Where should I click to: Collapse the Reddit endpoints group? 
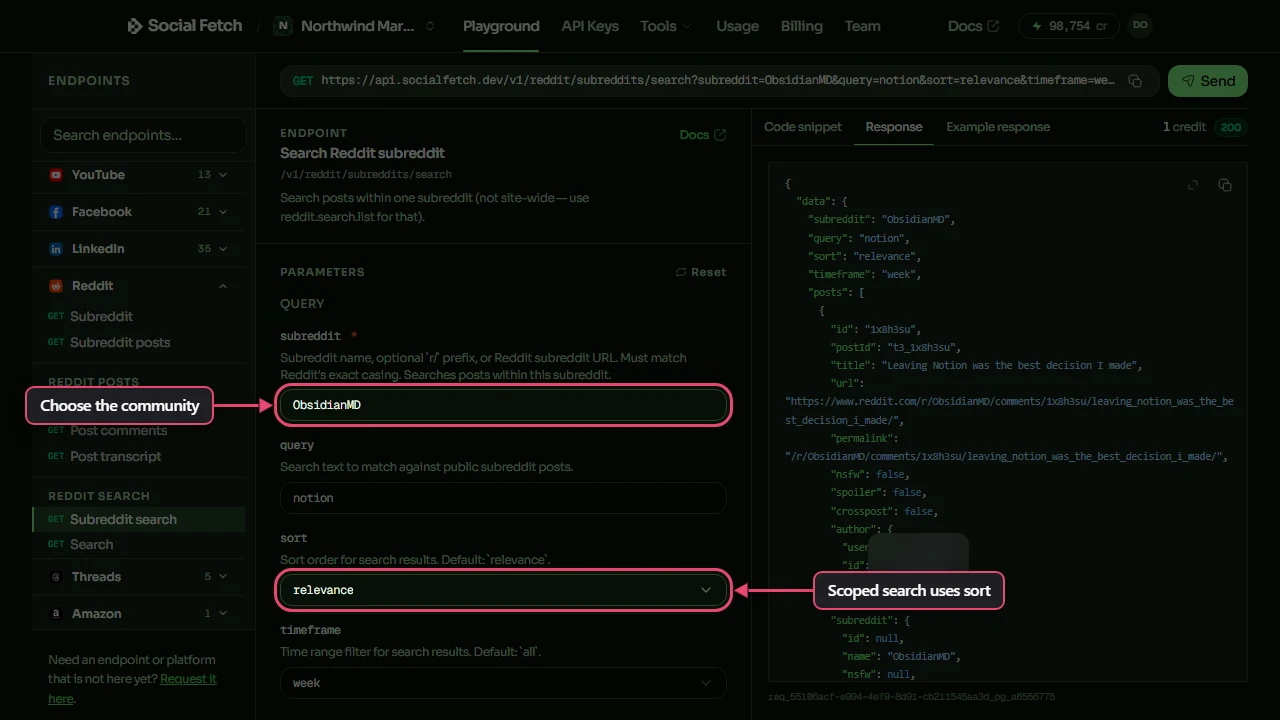[223, 286]
